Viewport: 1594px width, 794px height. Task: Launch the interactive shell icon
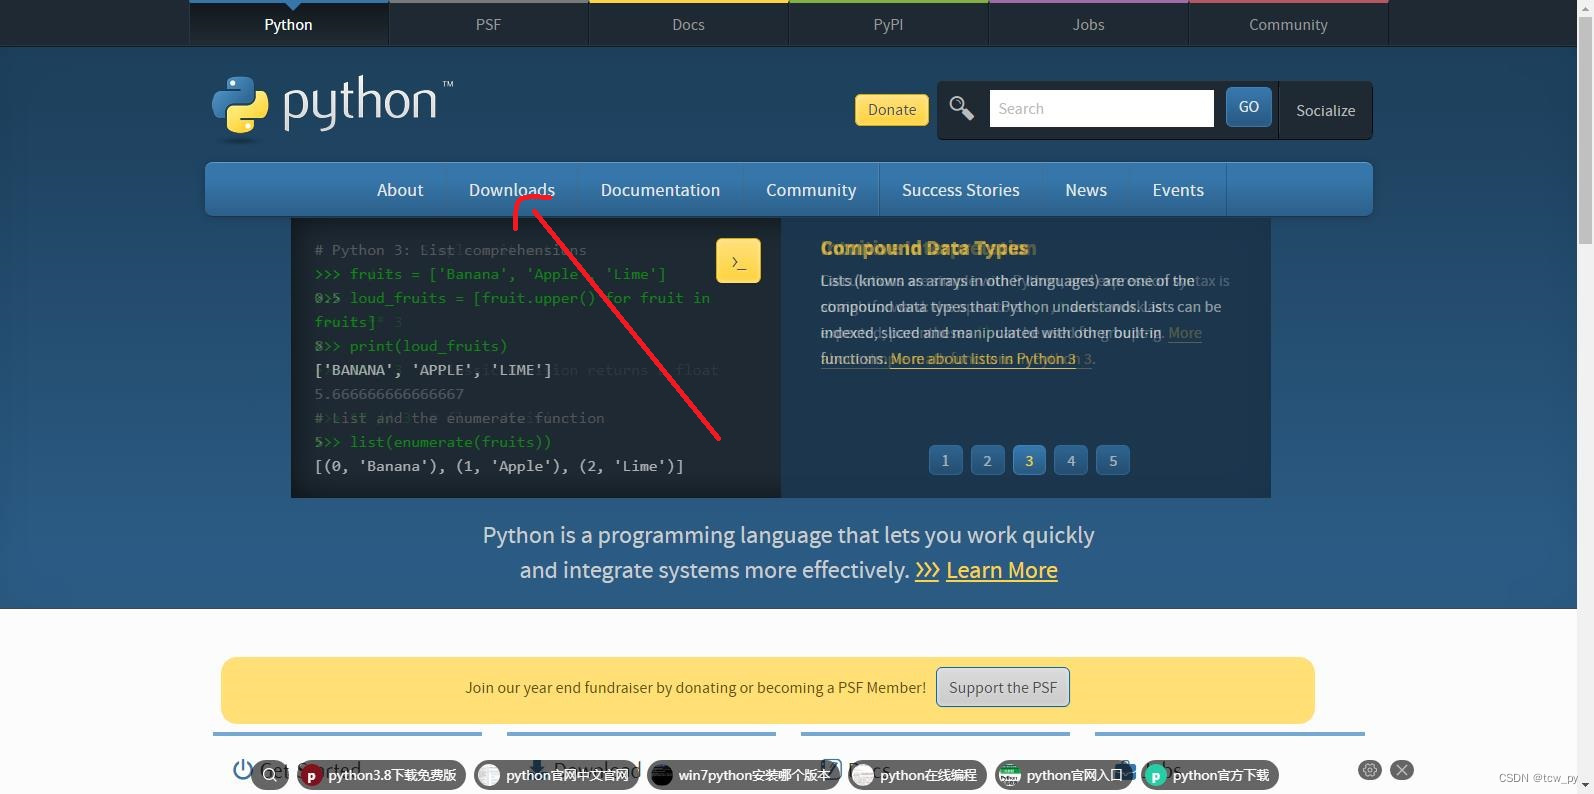[738, 261]
